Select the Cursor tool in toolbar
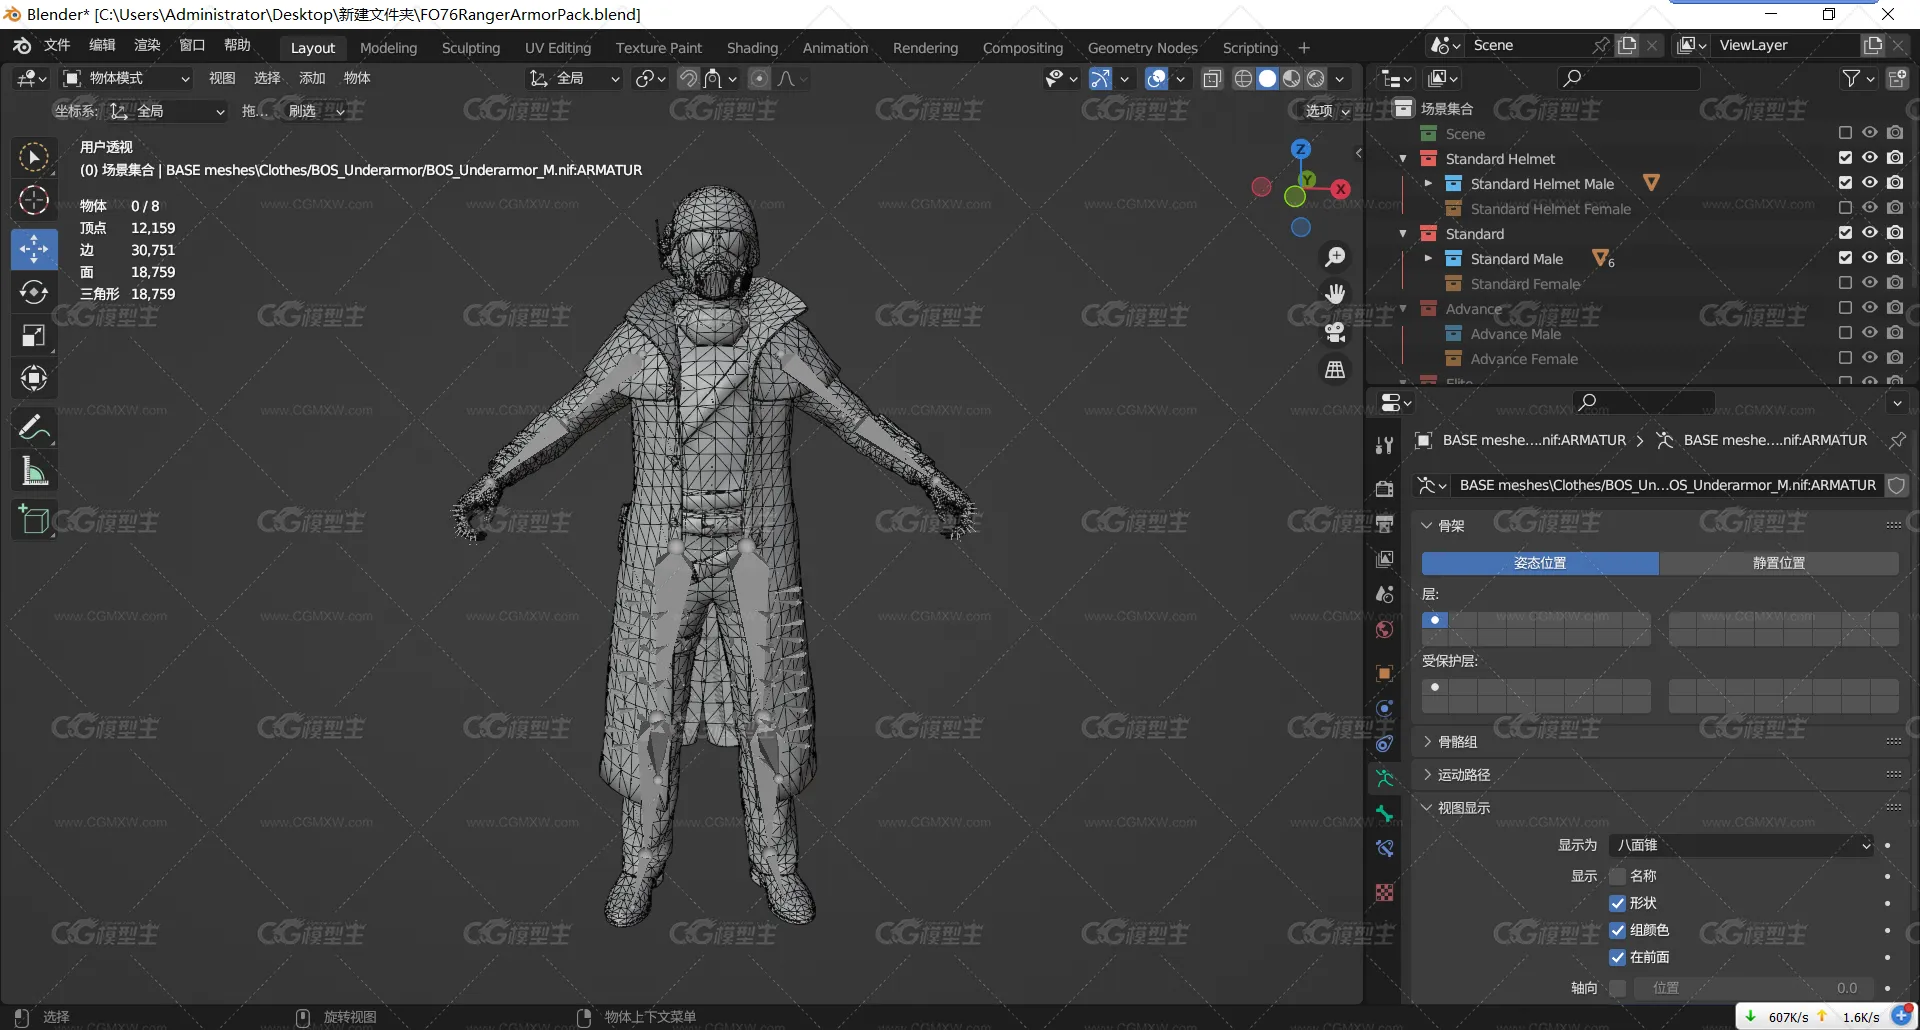1920x1030 pixels. pos(34,201)
